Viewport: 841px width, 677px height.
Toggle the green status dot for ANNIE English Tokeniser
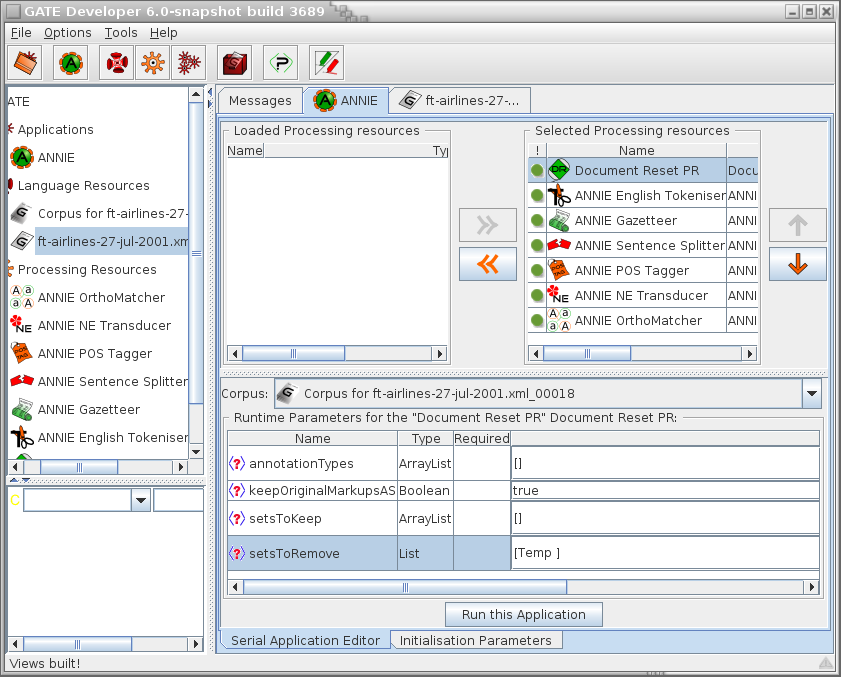pyautogui.click(x=537, y=195)
